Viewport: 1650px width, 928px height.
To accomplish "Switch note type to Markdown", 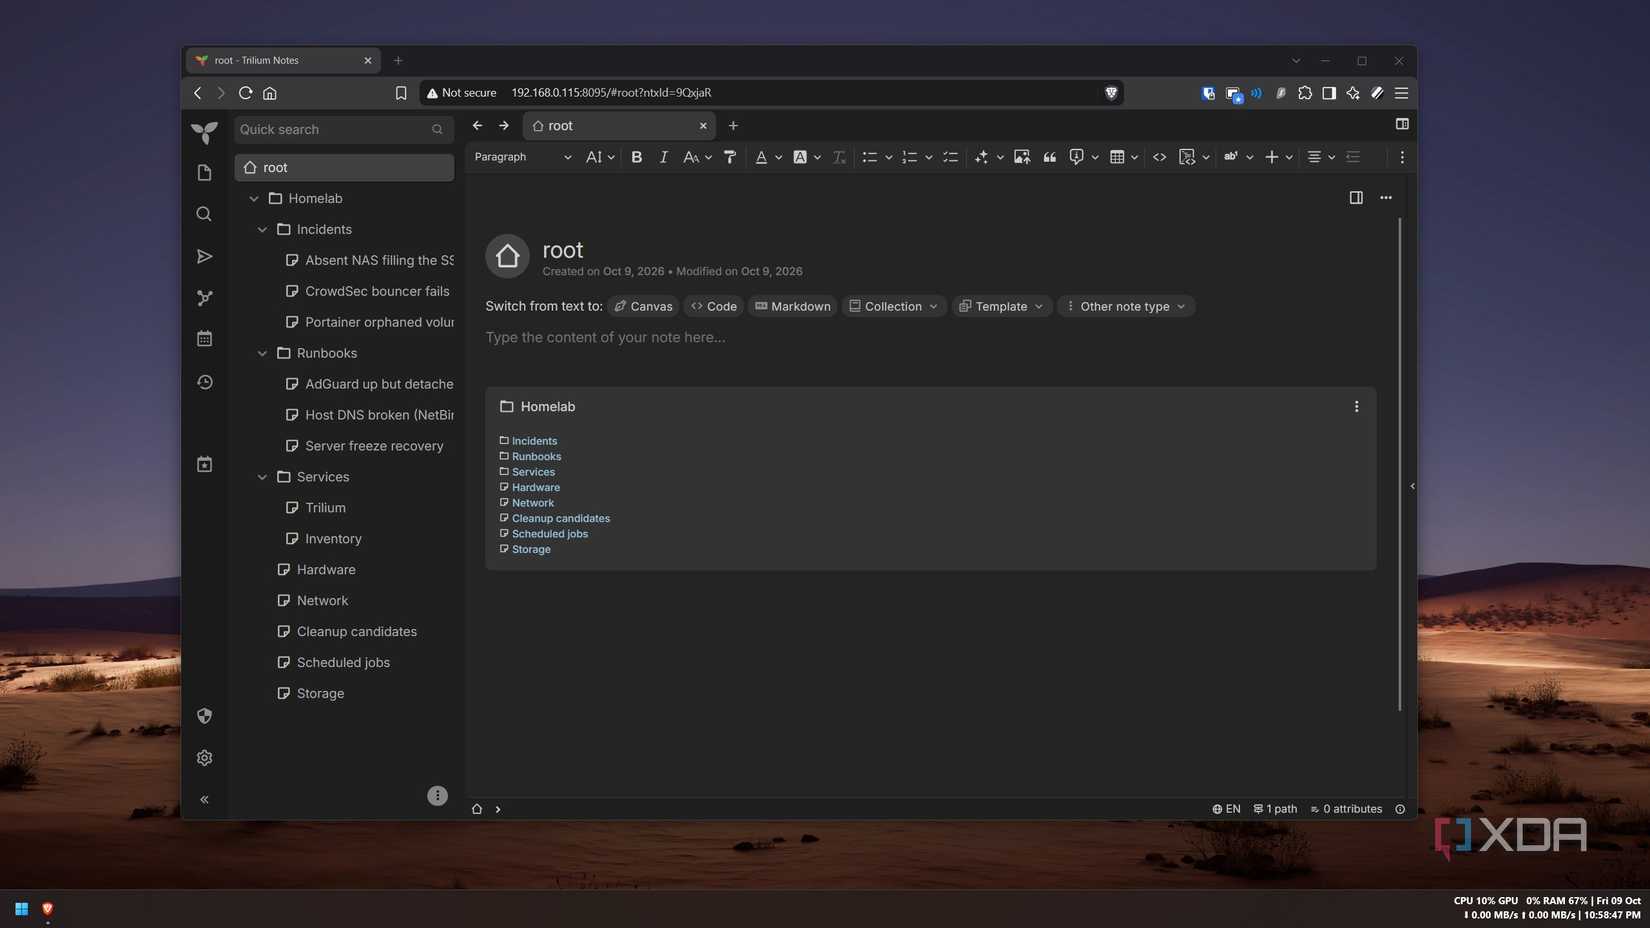I will tap(793, 307).
